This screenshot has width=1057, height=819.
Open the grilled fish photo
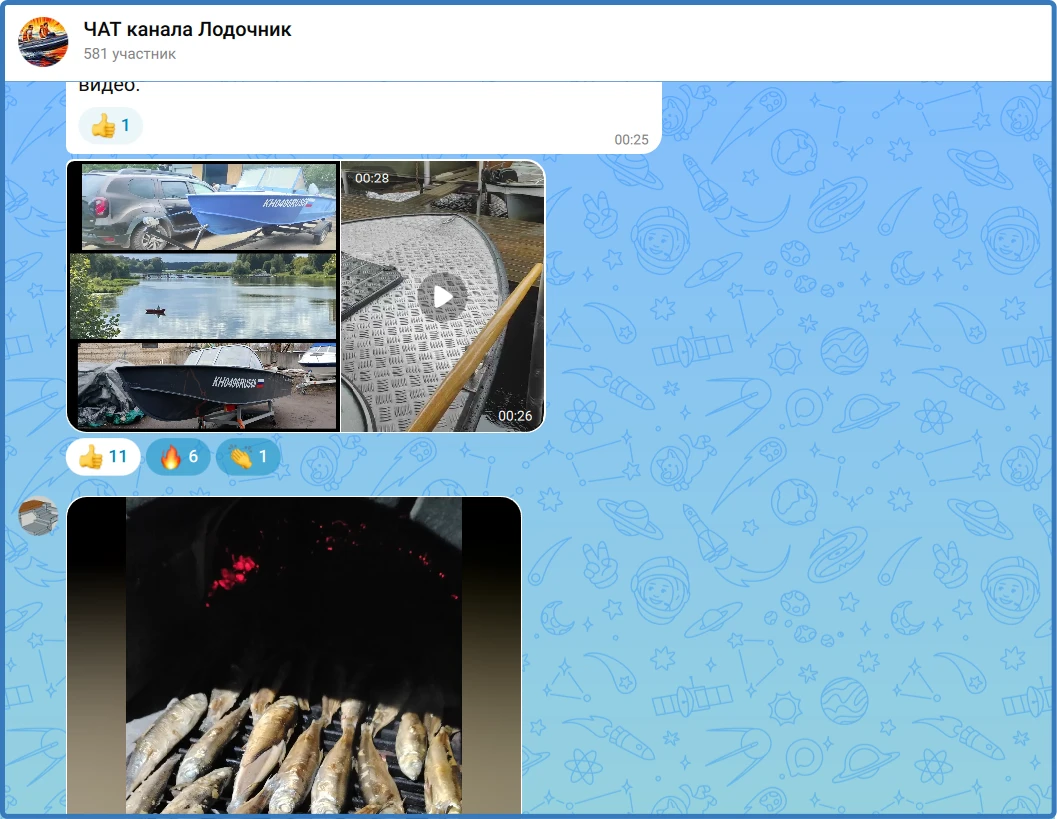click(294, 655)
